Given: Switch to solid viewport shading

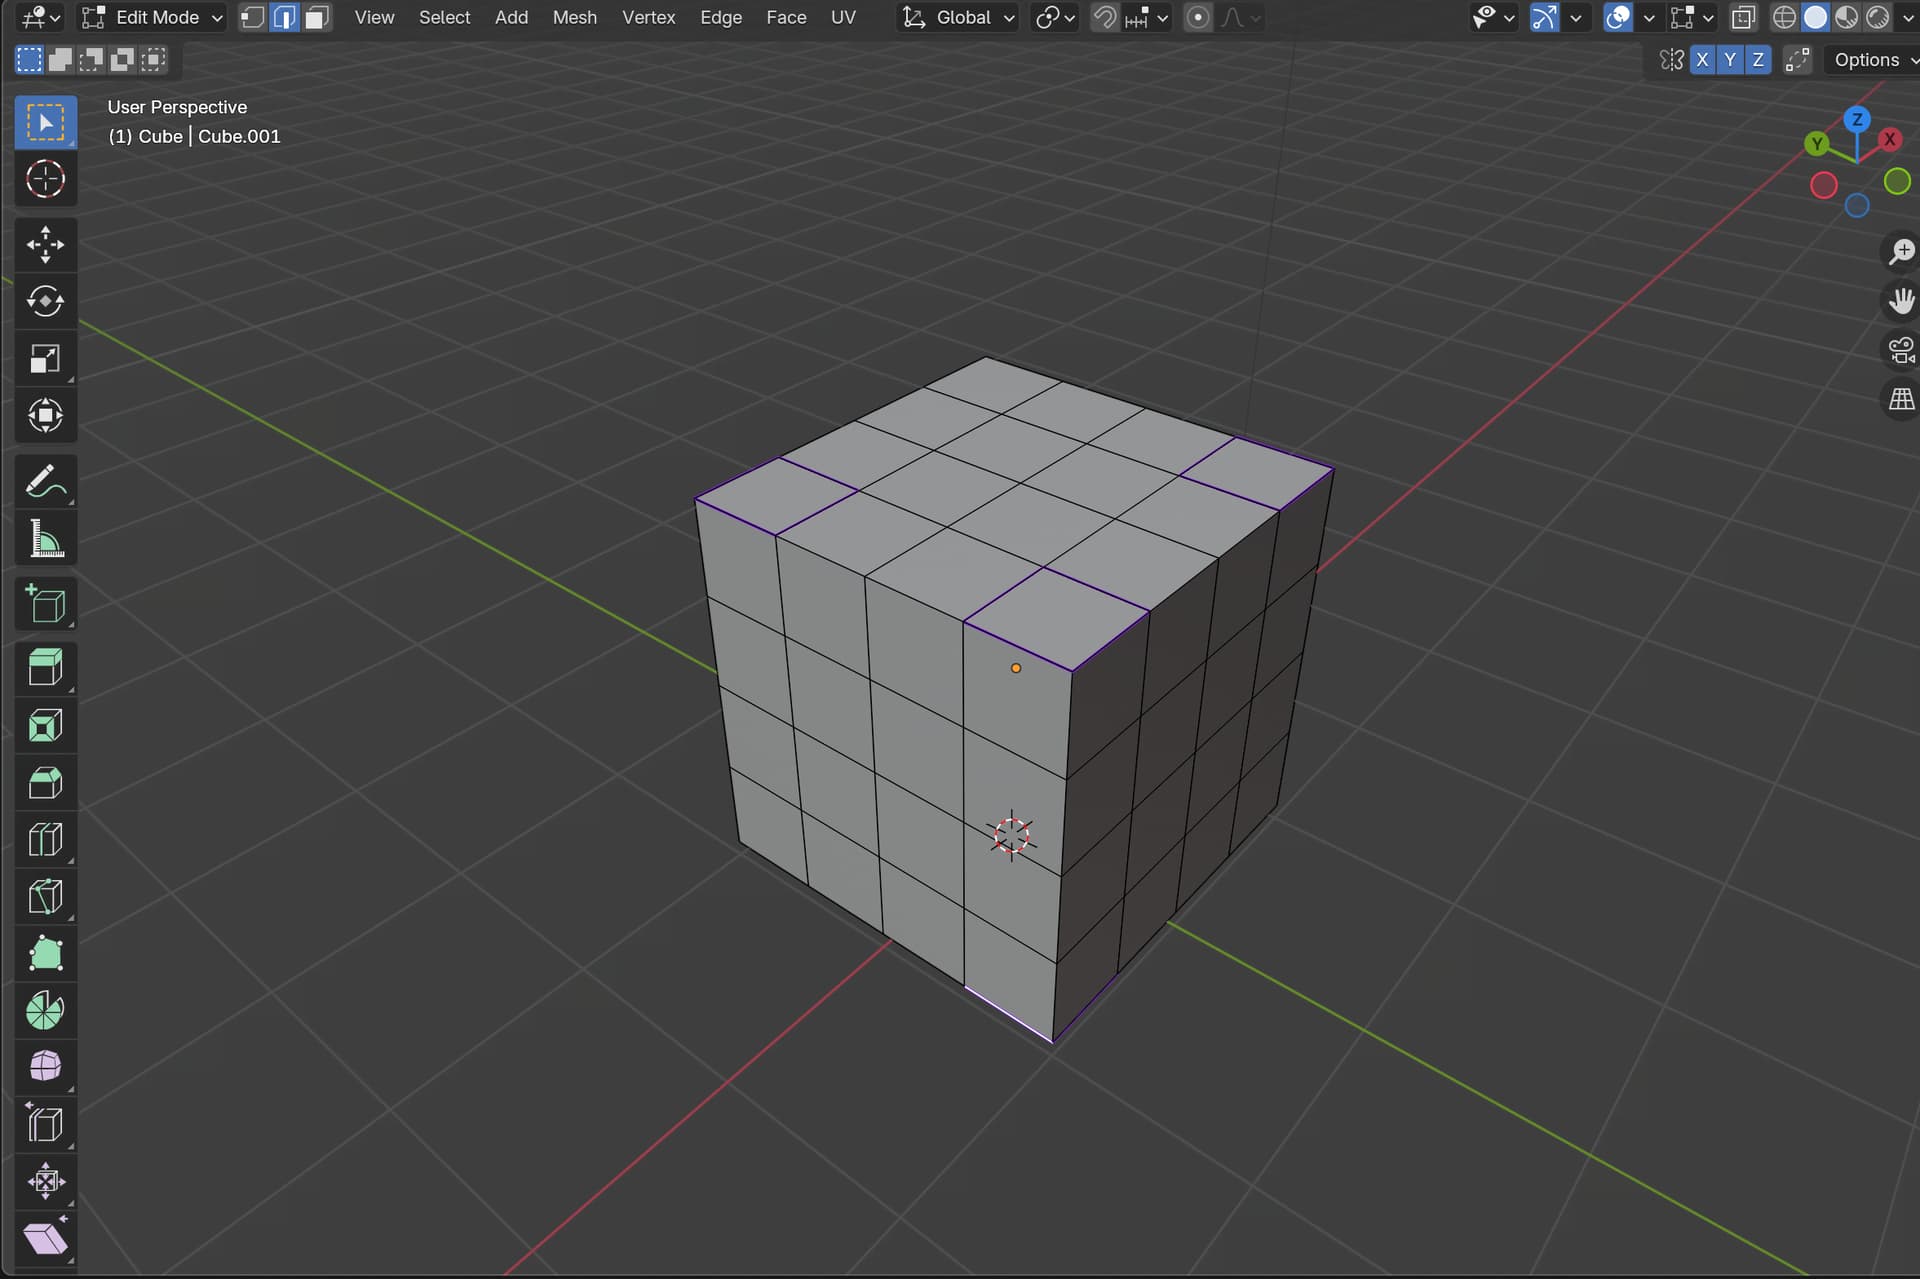Looking at the screenshot, I should 1815,17.
